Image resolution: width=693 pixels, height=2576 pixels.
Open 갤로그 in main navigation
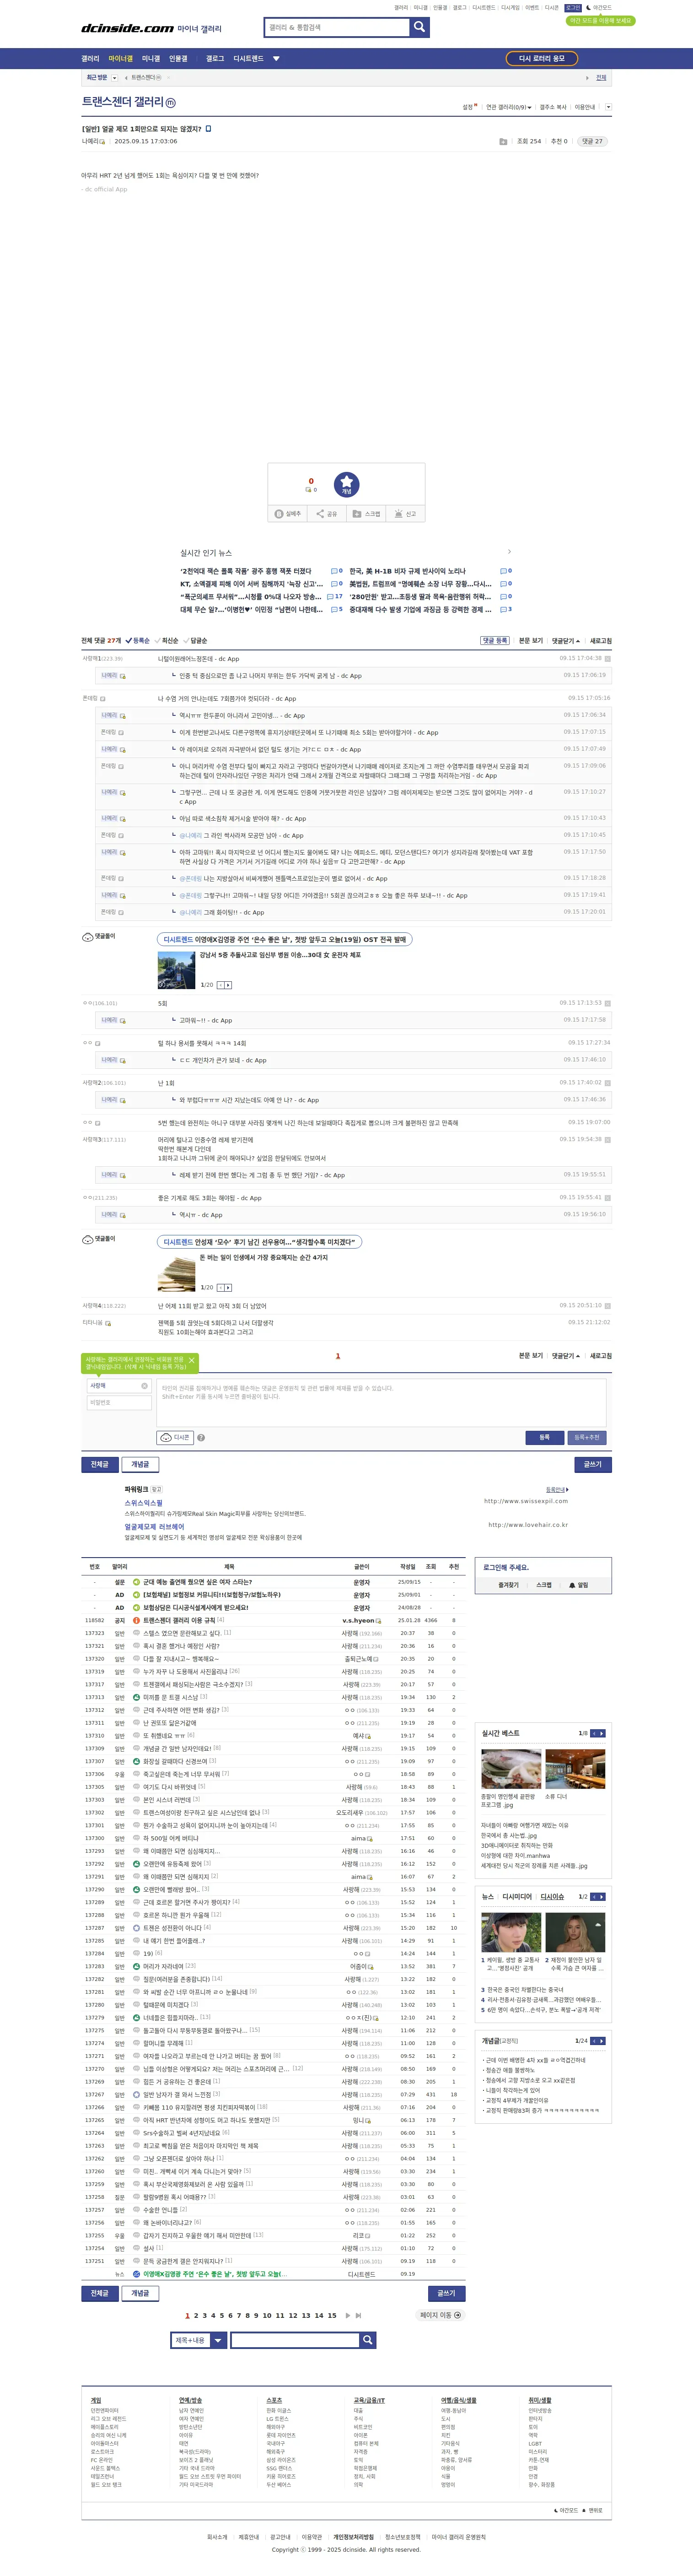point(215,59)
